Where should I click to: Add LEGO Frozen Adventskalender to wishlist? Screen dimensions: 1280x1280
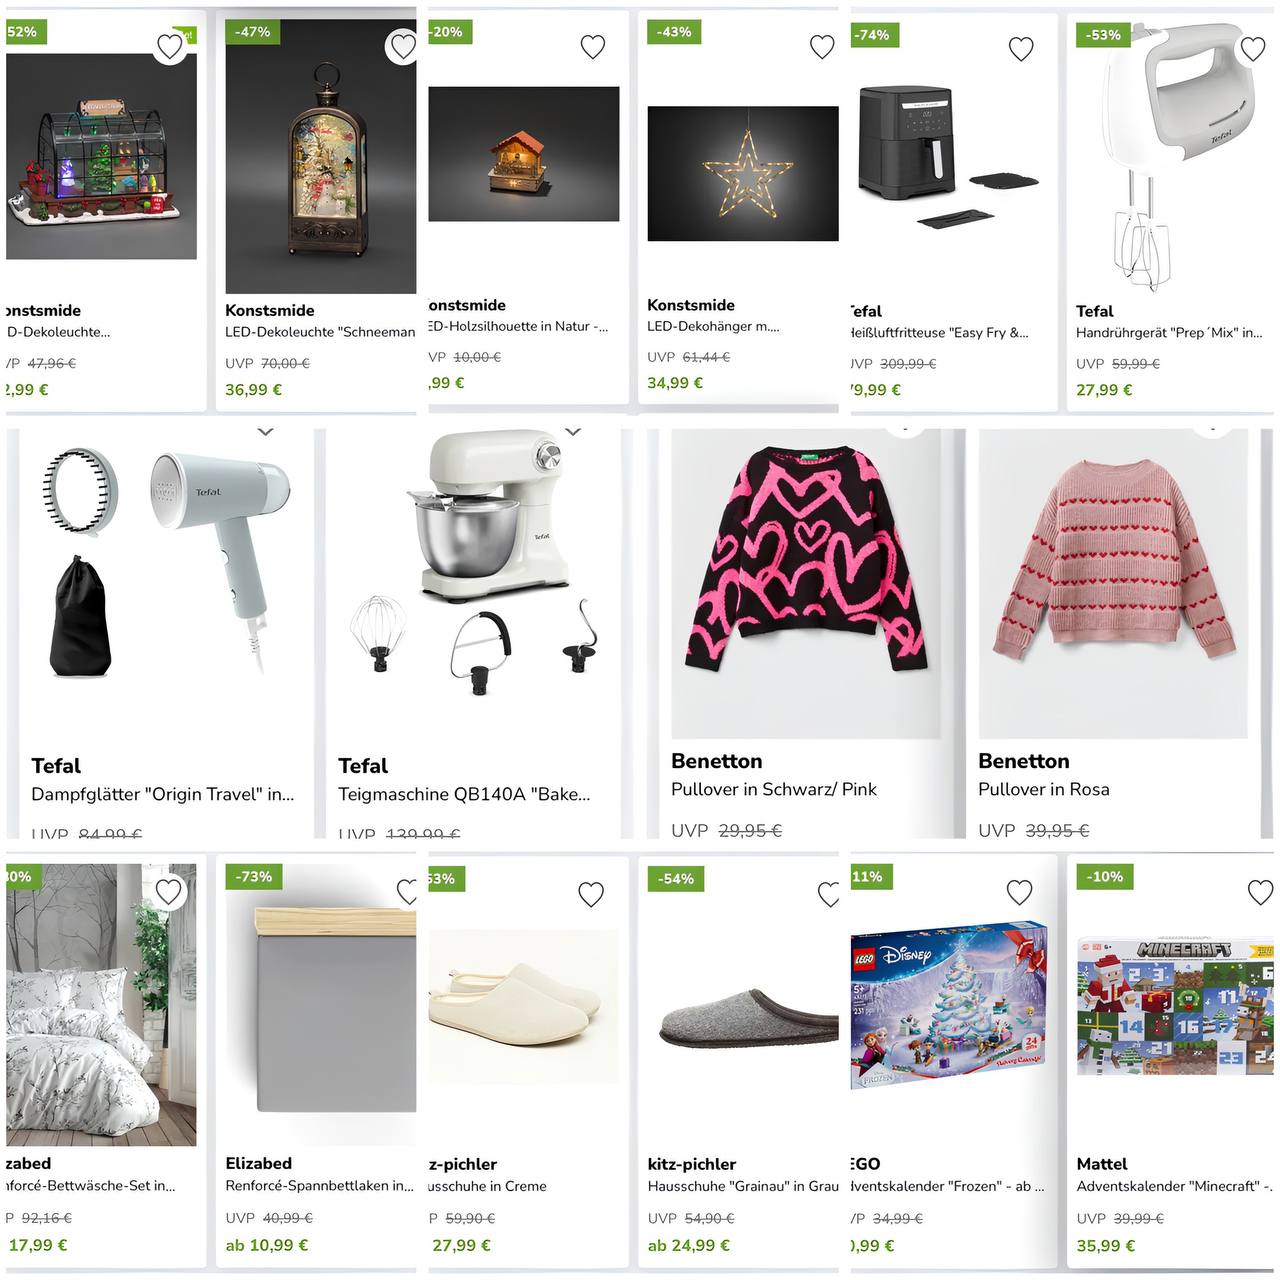click(x=1019, y=892)
